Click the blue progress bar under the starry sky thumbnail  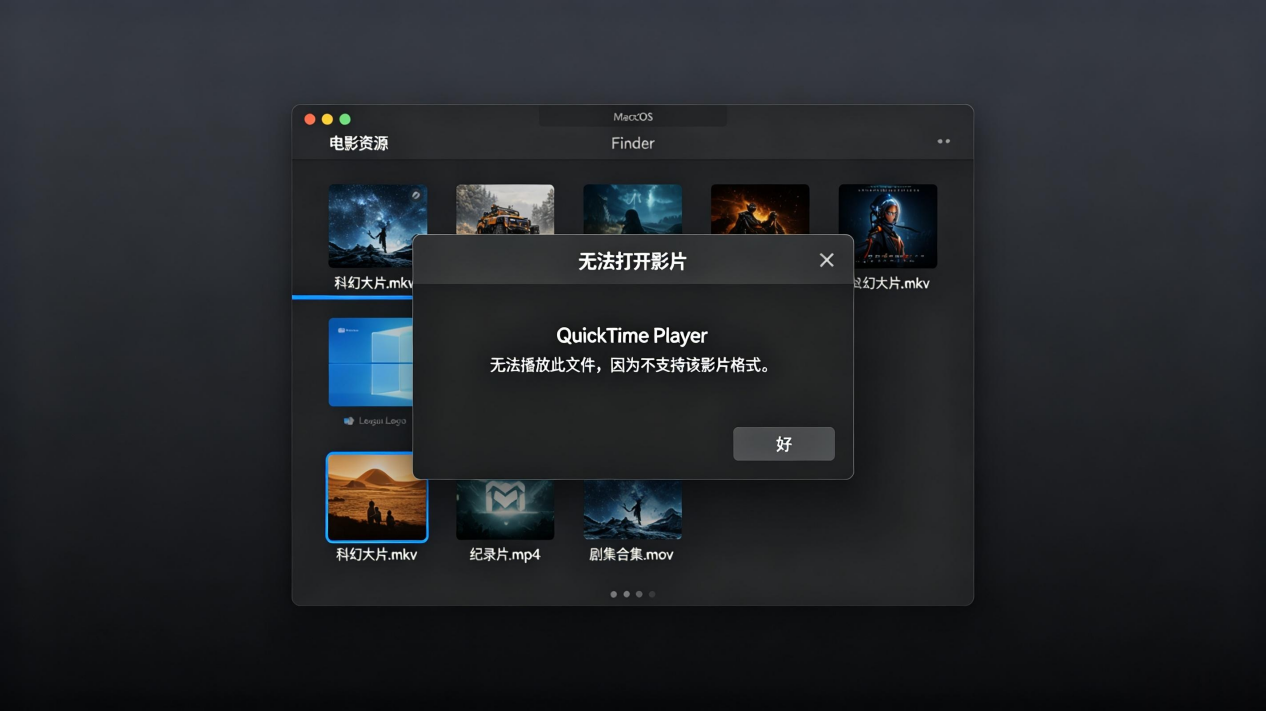(x=352, y=297)
